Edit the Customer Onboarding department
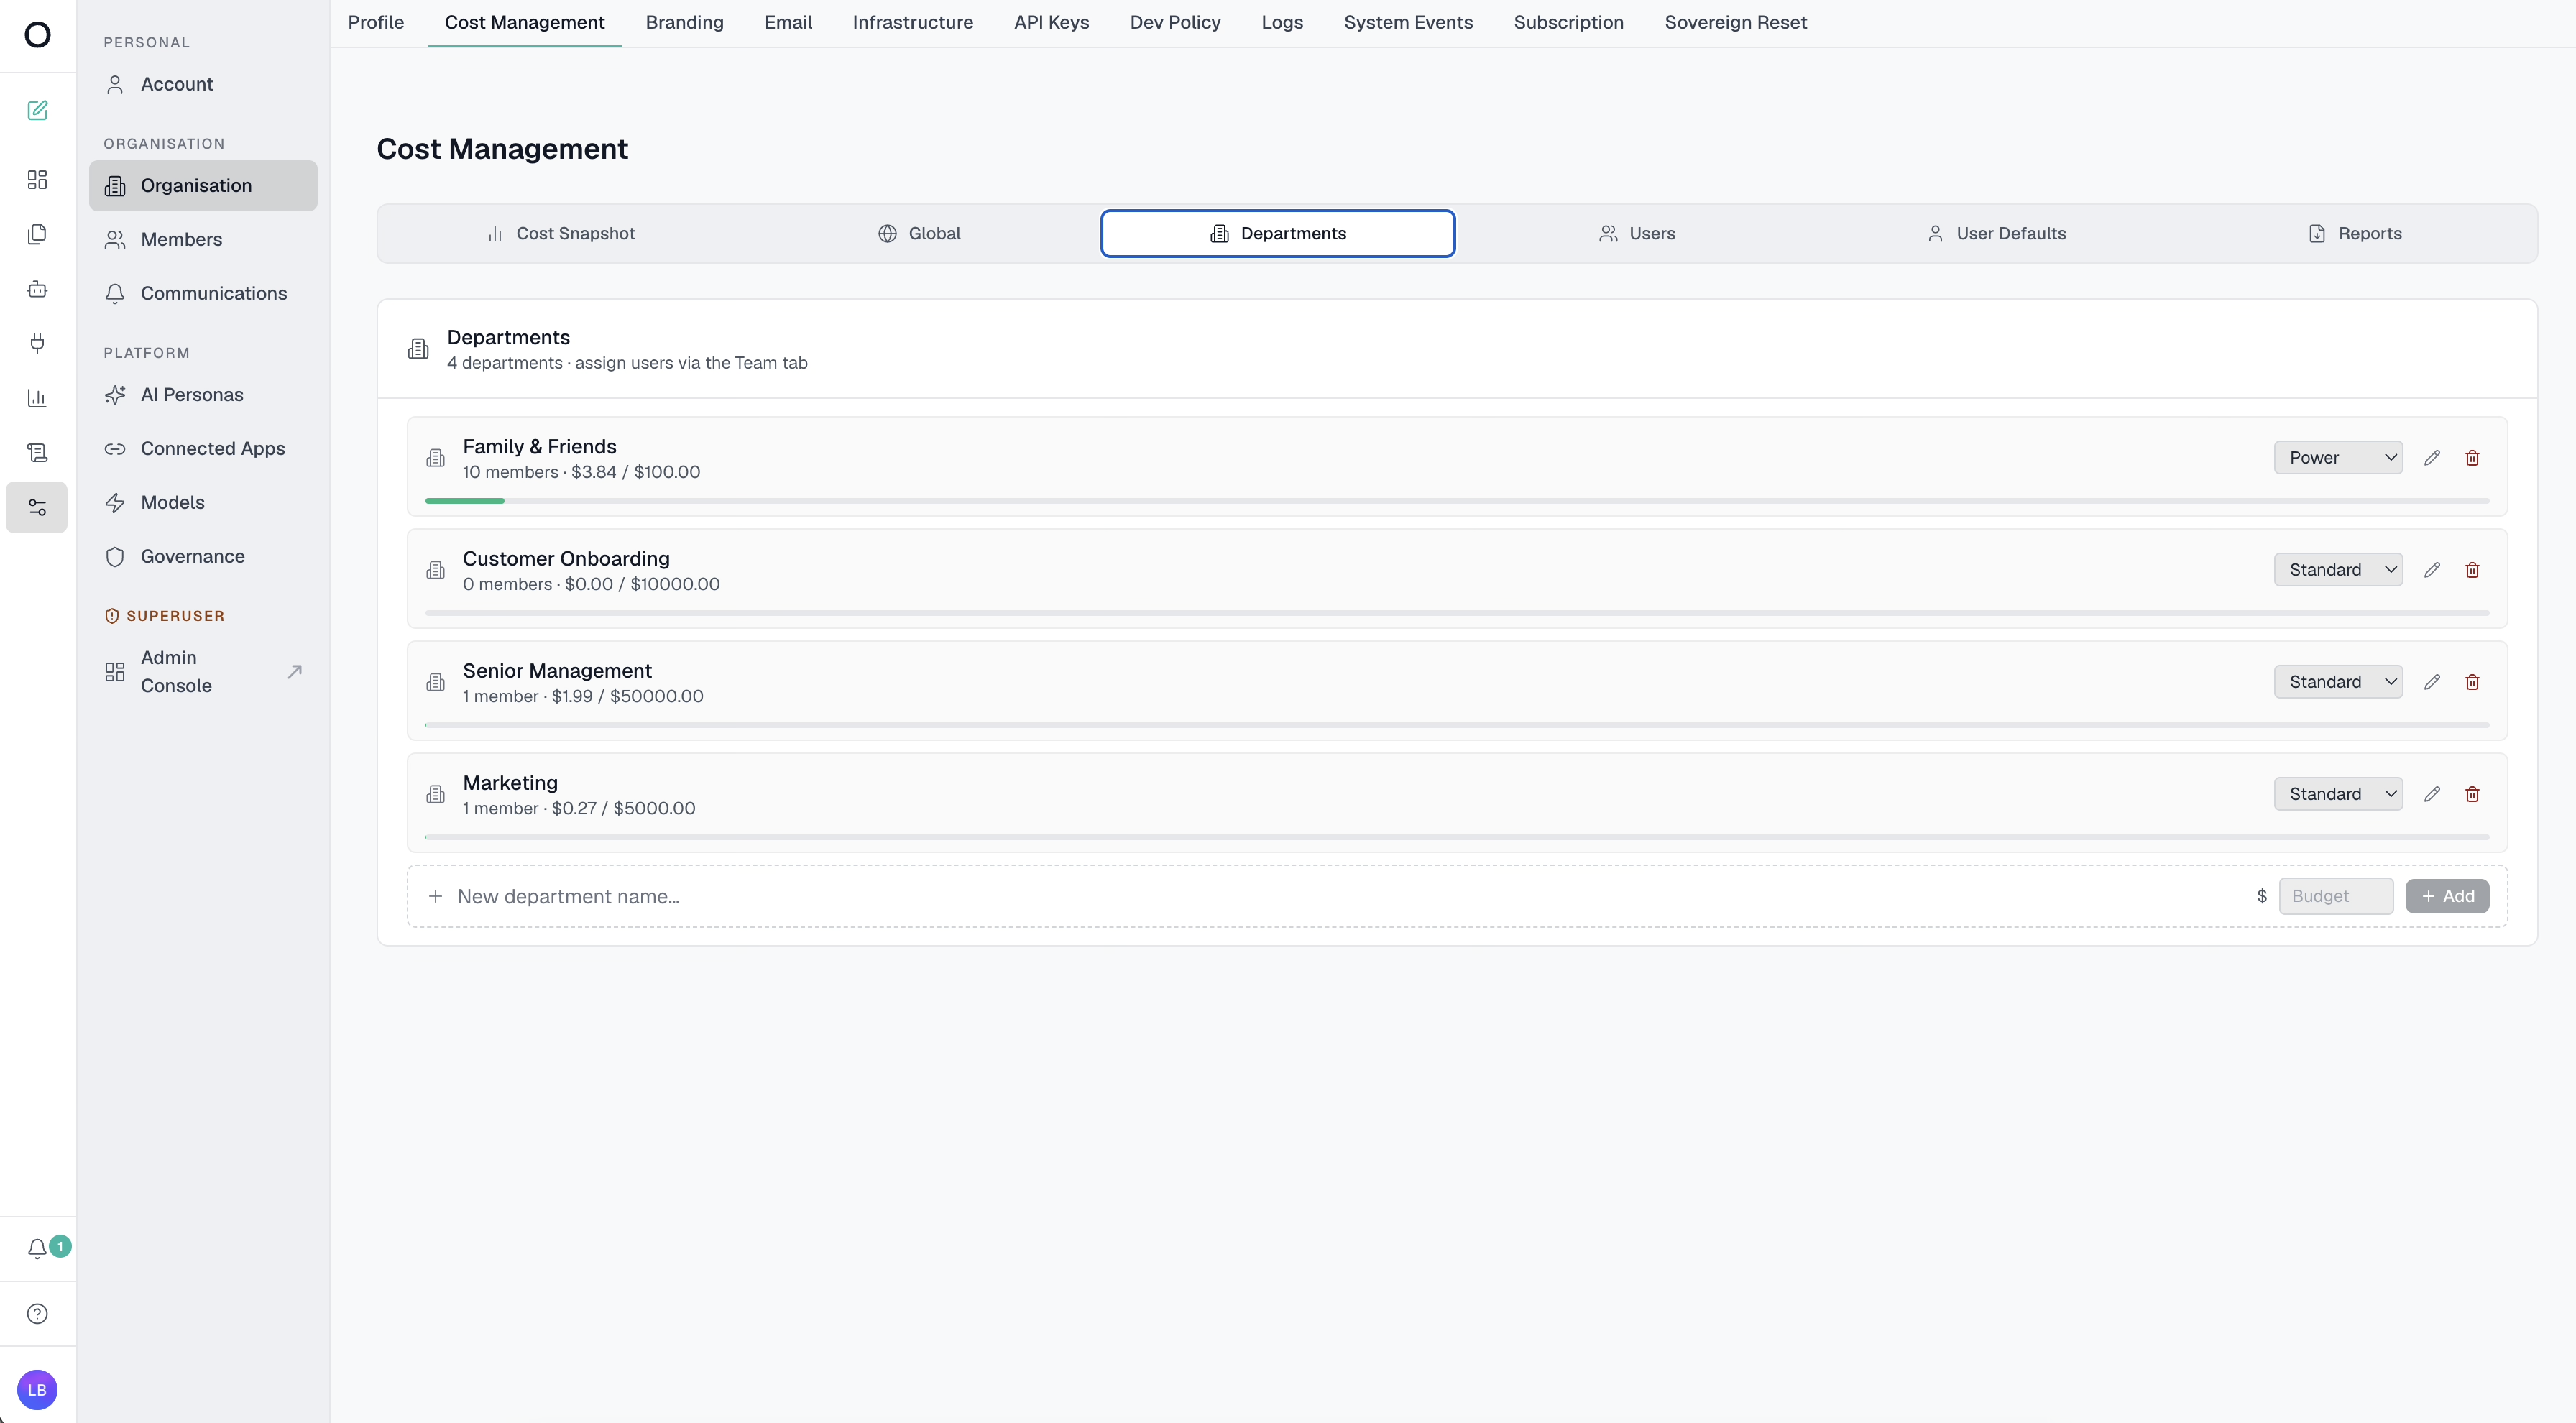This screenshot has height=1423, width=2576. [2432, 570]
